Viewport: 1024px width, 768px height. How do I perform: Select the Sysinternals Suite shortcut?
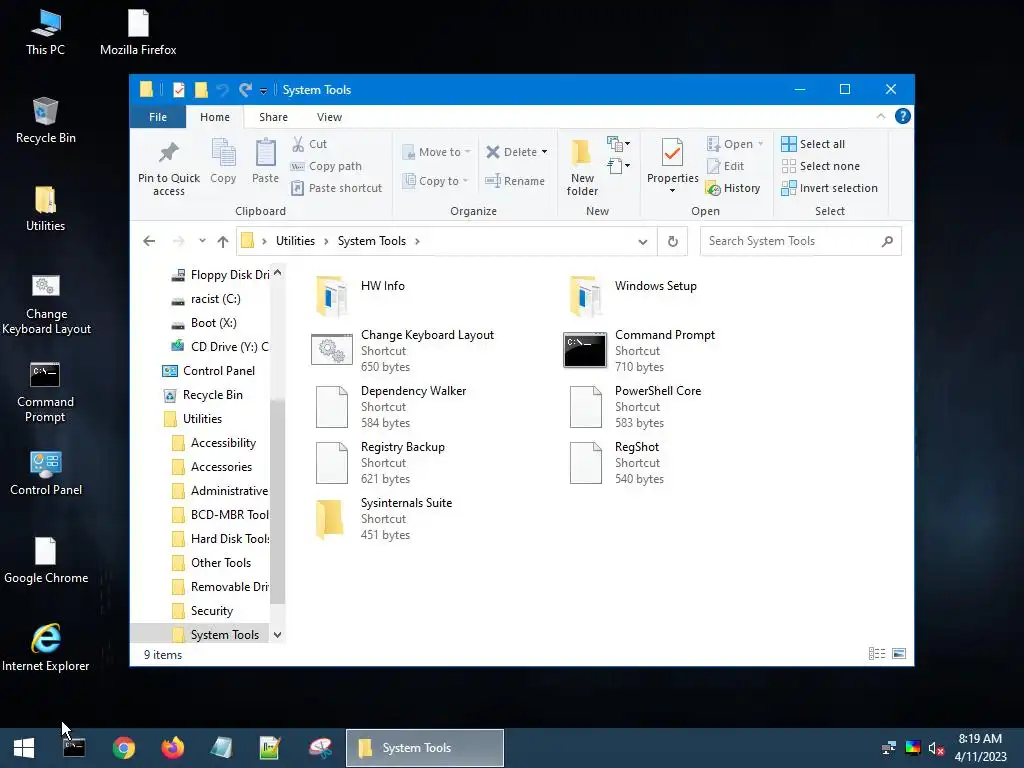click(383, 519)
